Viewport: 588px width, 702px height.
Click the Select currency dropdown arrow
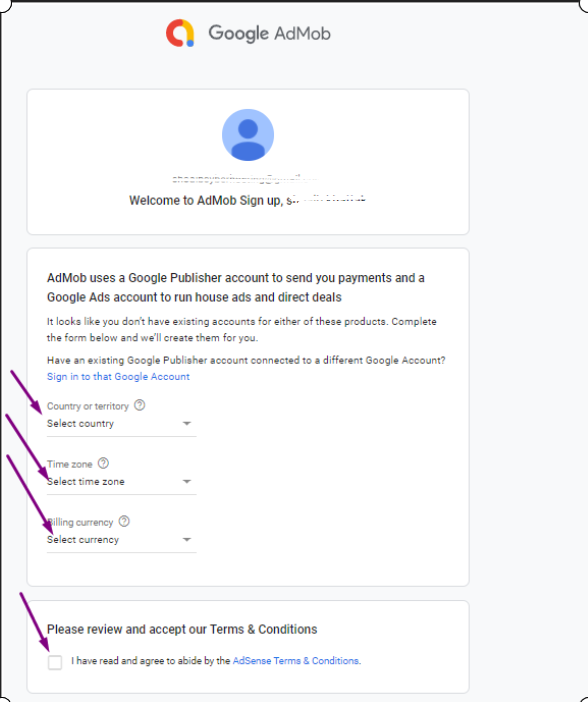[x=187, y=539]
